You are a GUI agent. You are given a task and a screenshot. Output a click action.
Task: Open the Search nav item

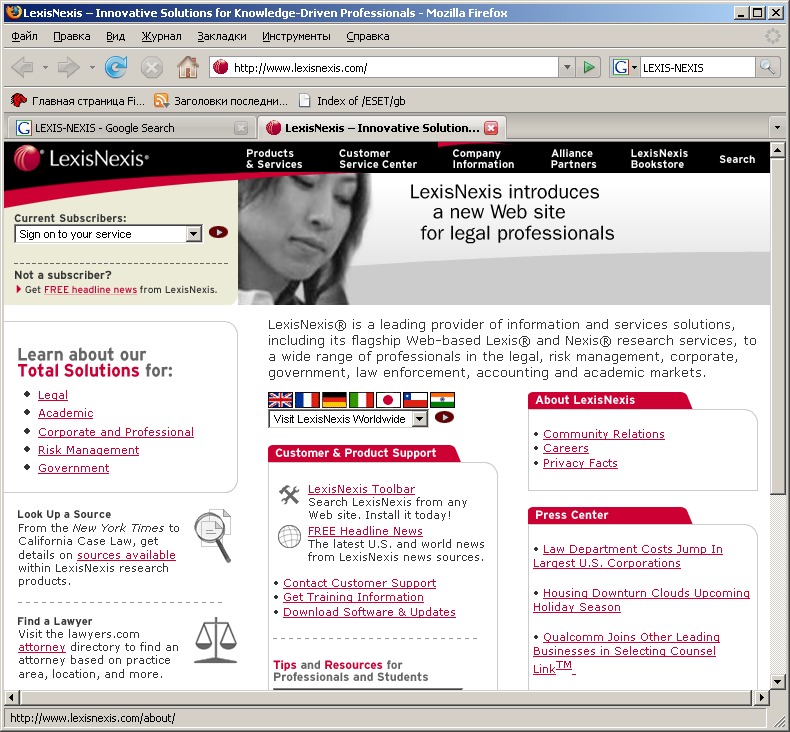(737, 159)
